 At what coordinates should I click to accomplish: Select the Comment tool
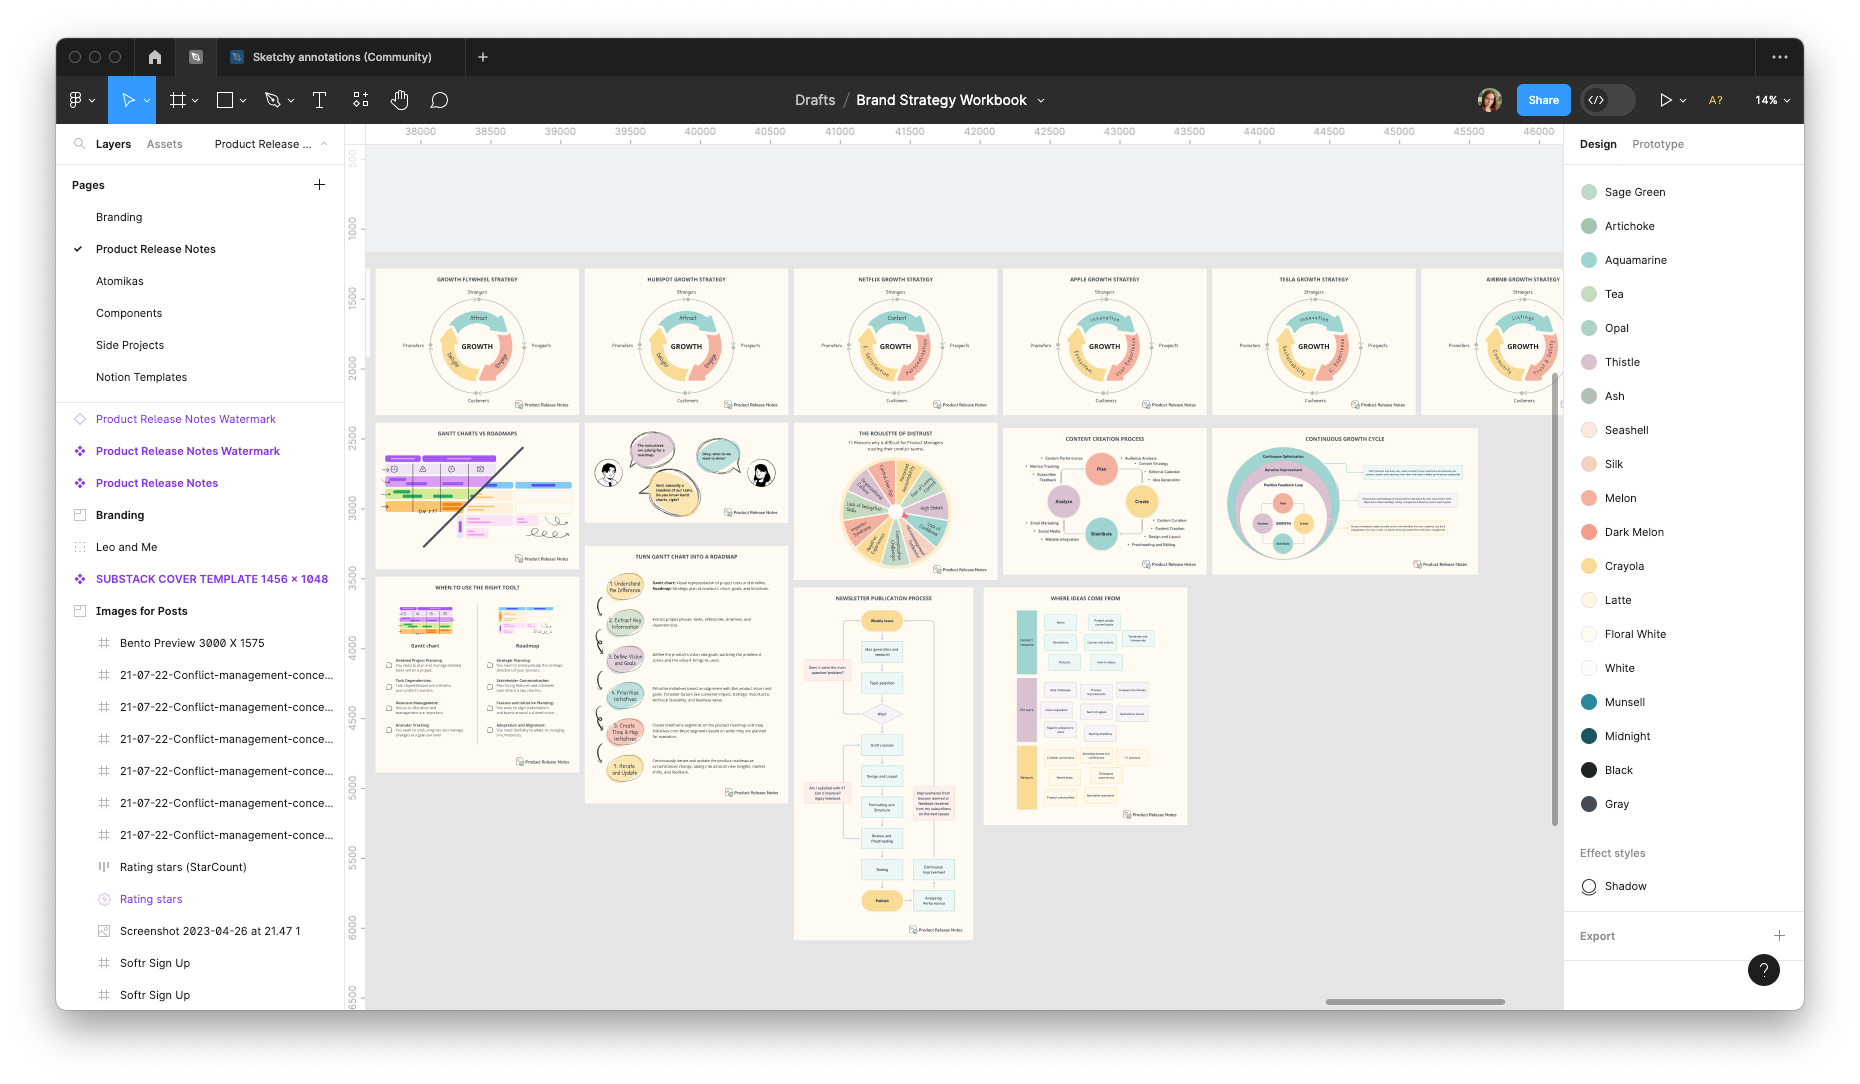pos(439,100)
